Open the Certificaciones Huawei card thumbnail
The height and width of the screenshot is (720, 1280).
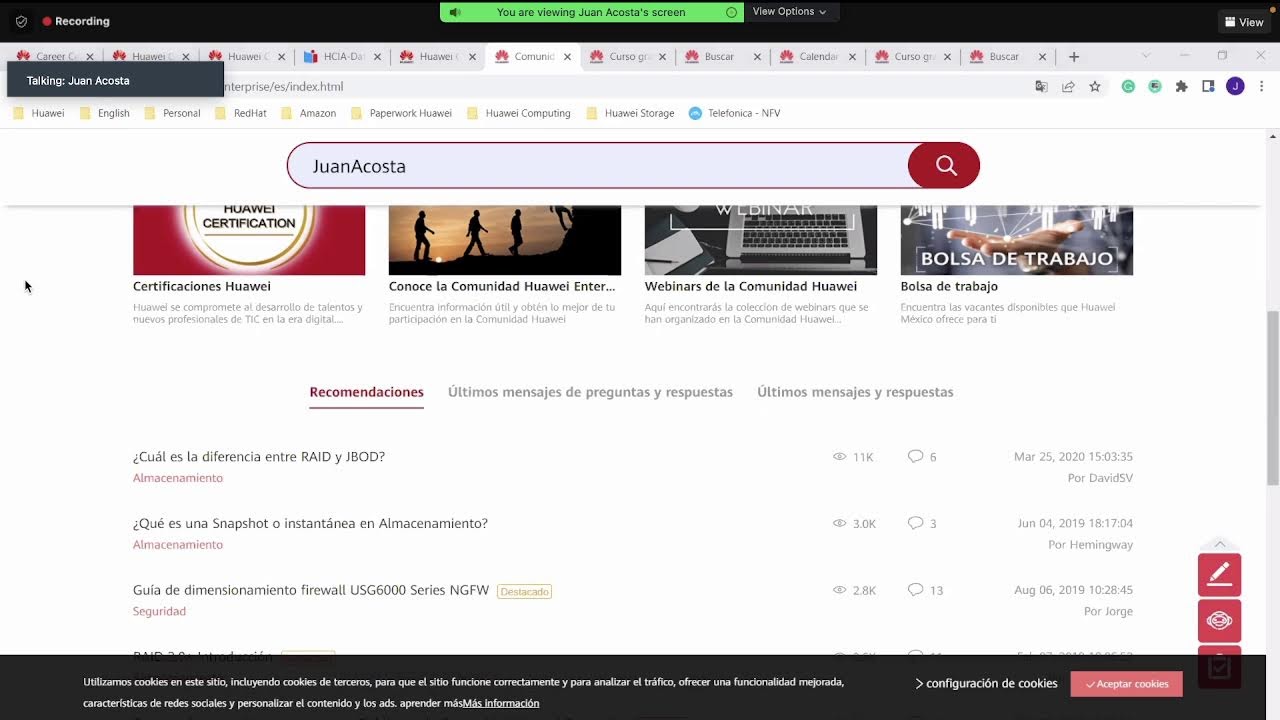click(x=249, y=240)
